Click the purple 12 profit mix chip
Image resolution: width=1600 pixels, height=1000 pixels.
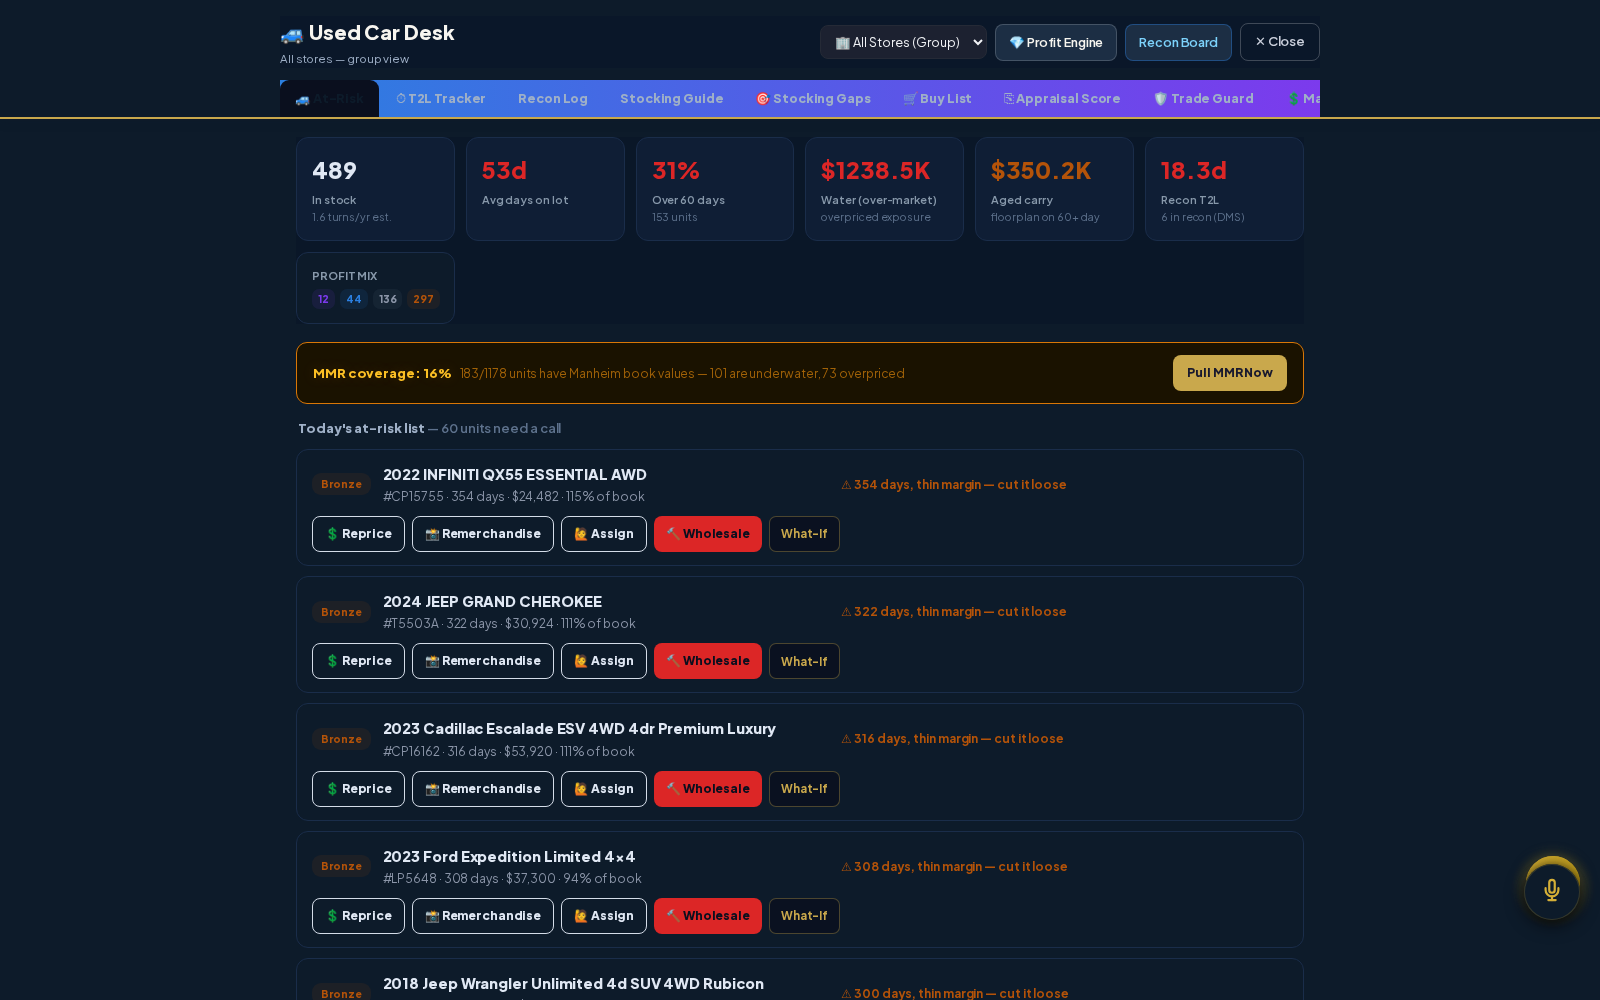pos(323,299)
